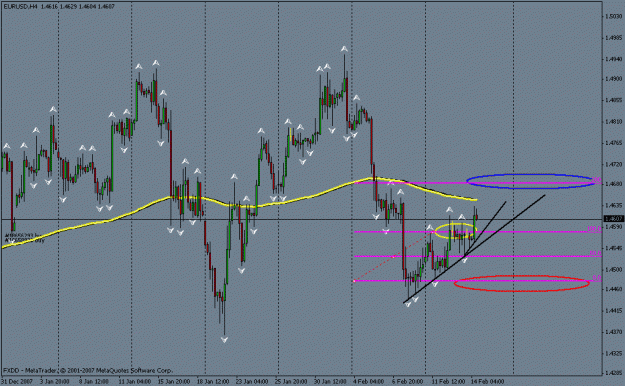Screen dimensions: 625x386
Task: Click the Fibonacci 50.0 level label
Action: [595, 253]
